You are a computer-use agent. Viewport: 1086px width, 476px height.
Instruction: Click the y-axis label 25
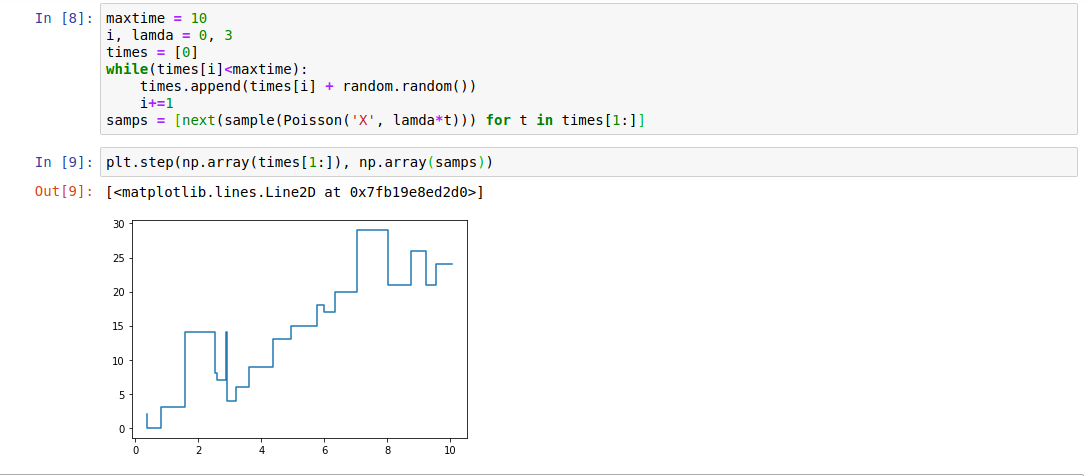(119, 258)
